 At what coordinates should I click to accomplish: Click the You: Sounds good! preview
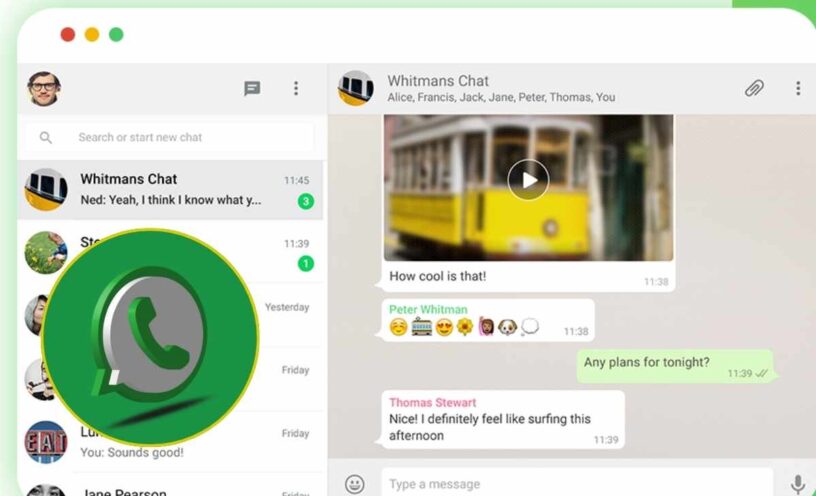[132, 452]
